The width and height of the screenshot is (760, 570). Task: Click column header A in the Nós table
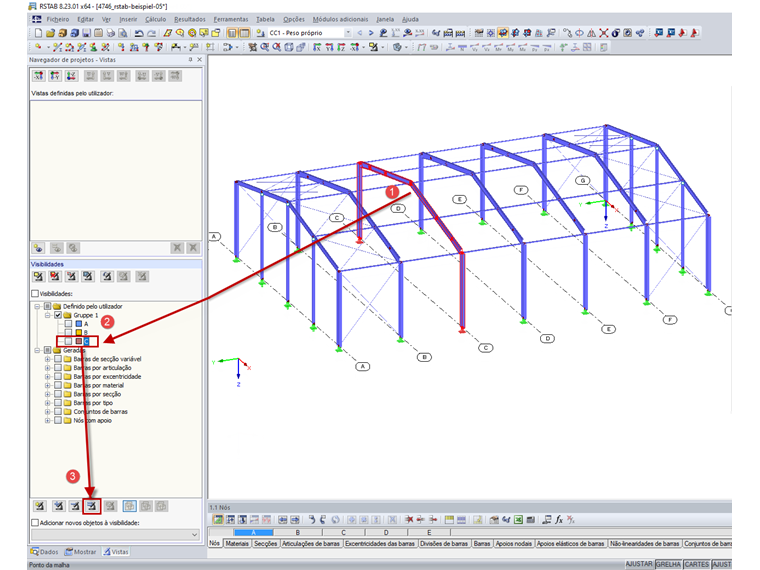coord(253,532)
